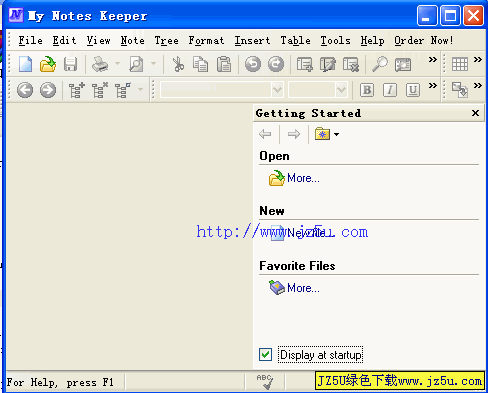Print with the printer toolbar icon
488x393 pixels.
coord(100,64)
